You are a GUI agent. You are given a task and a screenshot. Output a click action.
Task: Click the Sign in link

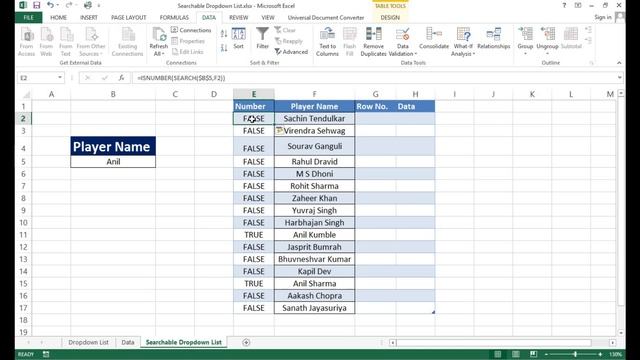coord(603,17)
